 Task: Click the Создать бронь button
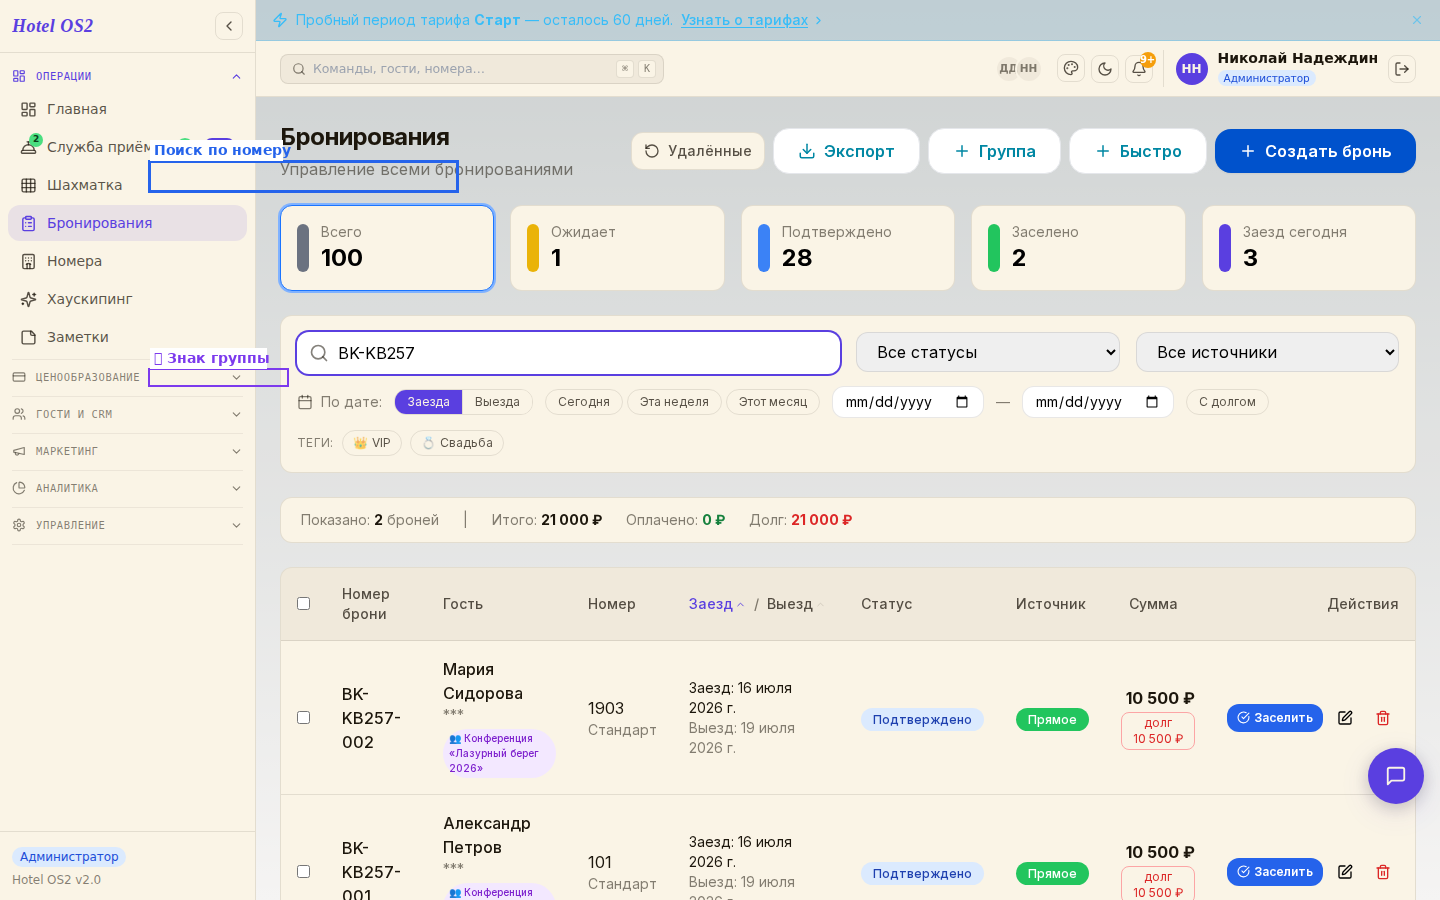pos(1315,151)
